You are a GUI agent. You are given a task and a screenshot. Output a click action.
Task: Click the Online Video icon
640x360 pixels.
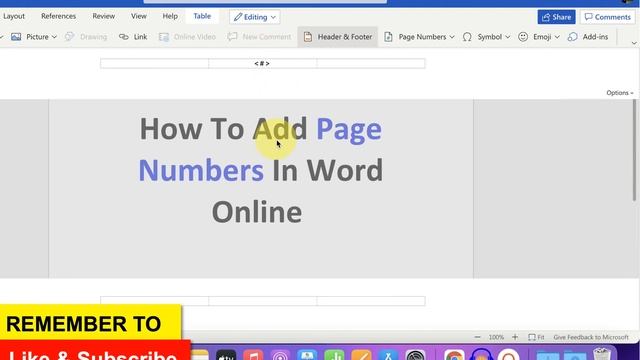(x=164, y=37)
